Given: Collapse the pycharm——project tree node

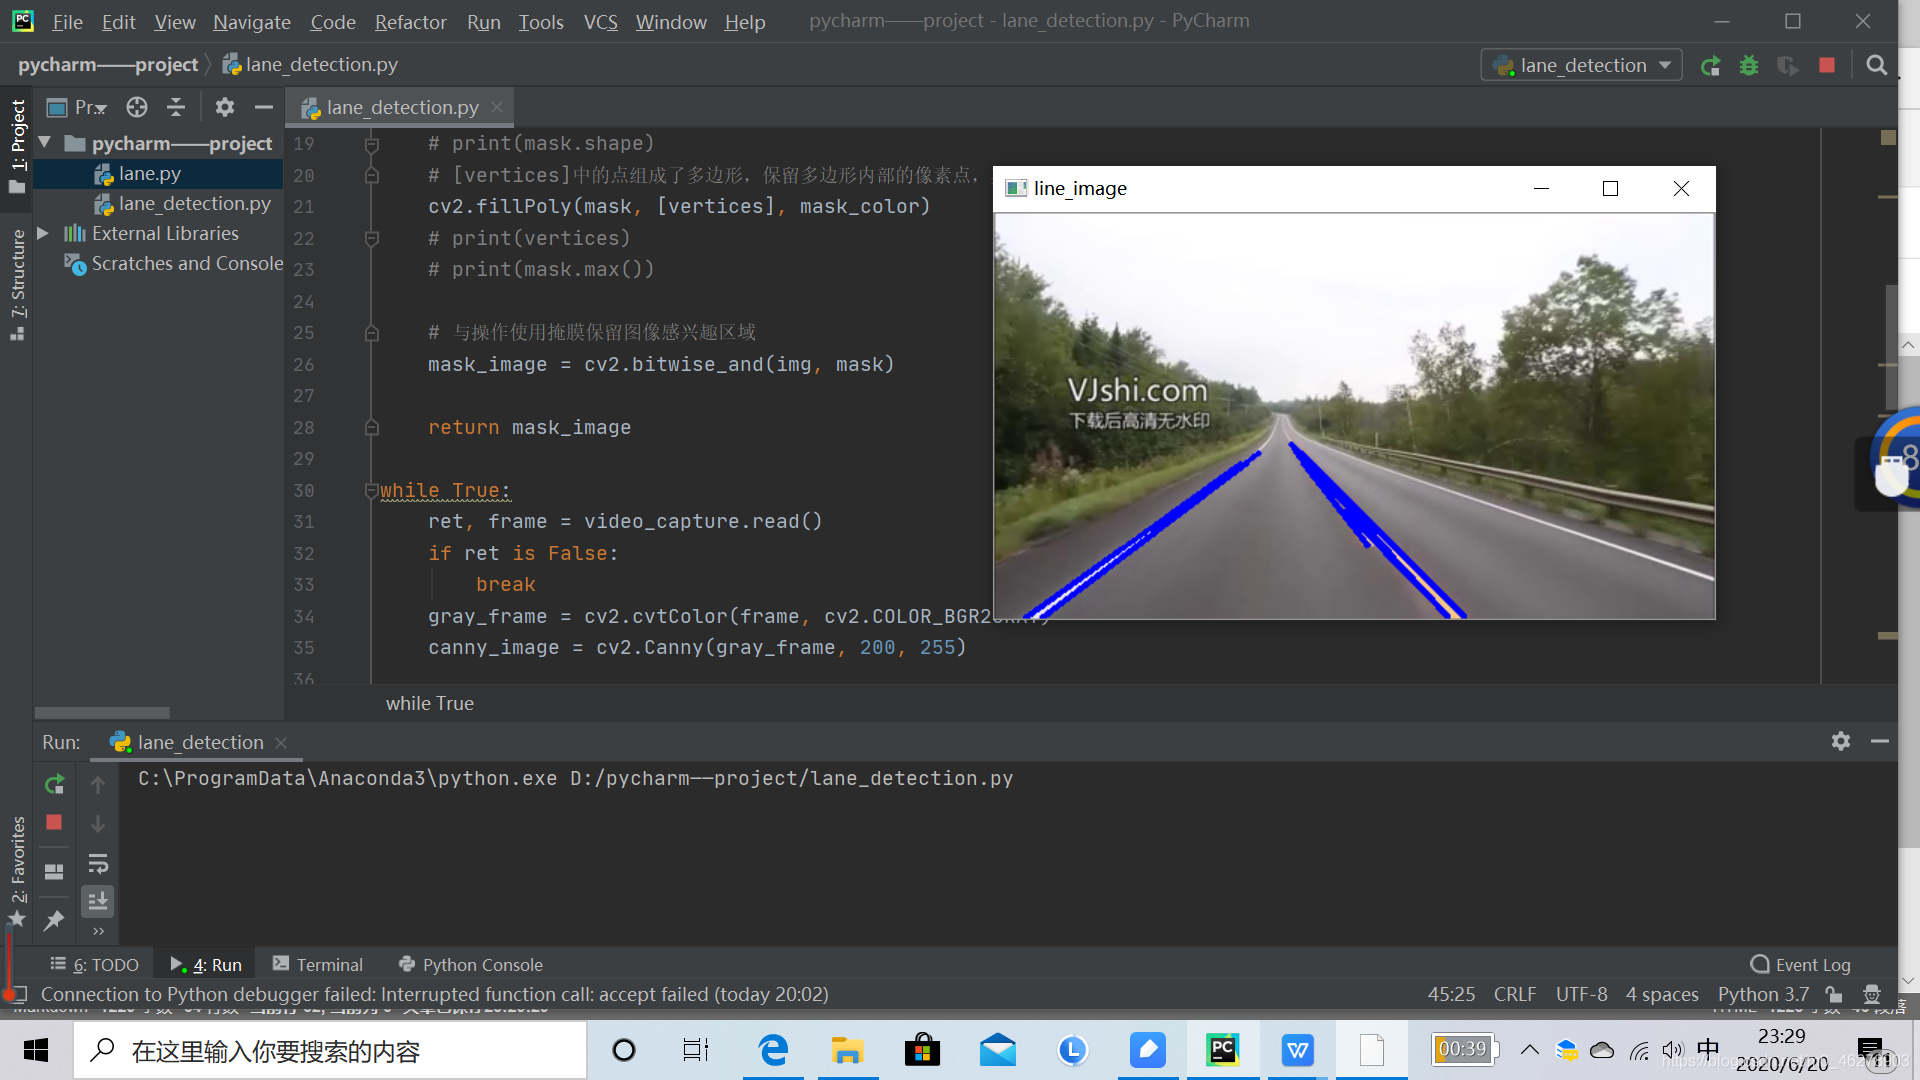Looking at the screenshot, I should (45, 143).
